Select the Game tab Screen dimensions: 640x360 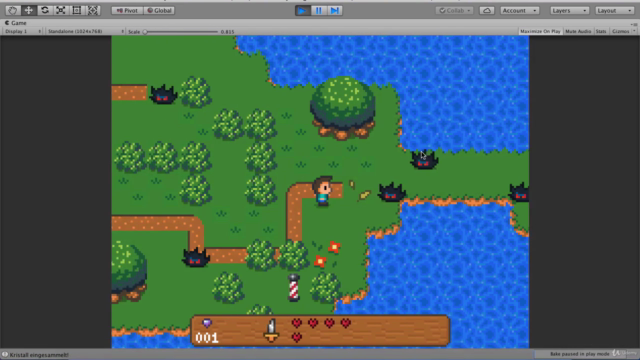pos(16,23)
